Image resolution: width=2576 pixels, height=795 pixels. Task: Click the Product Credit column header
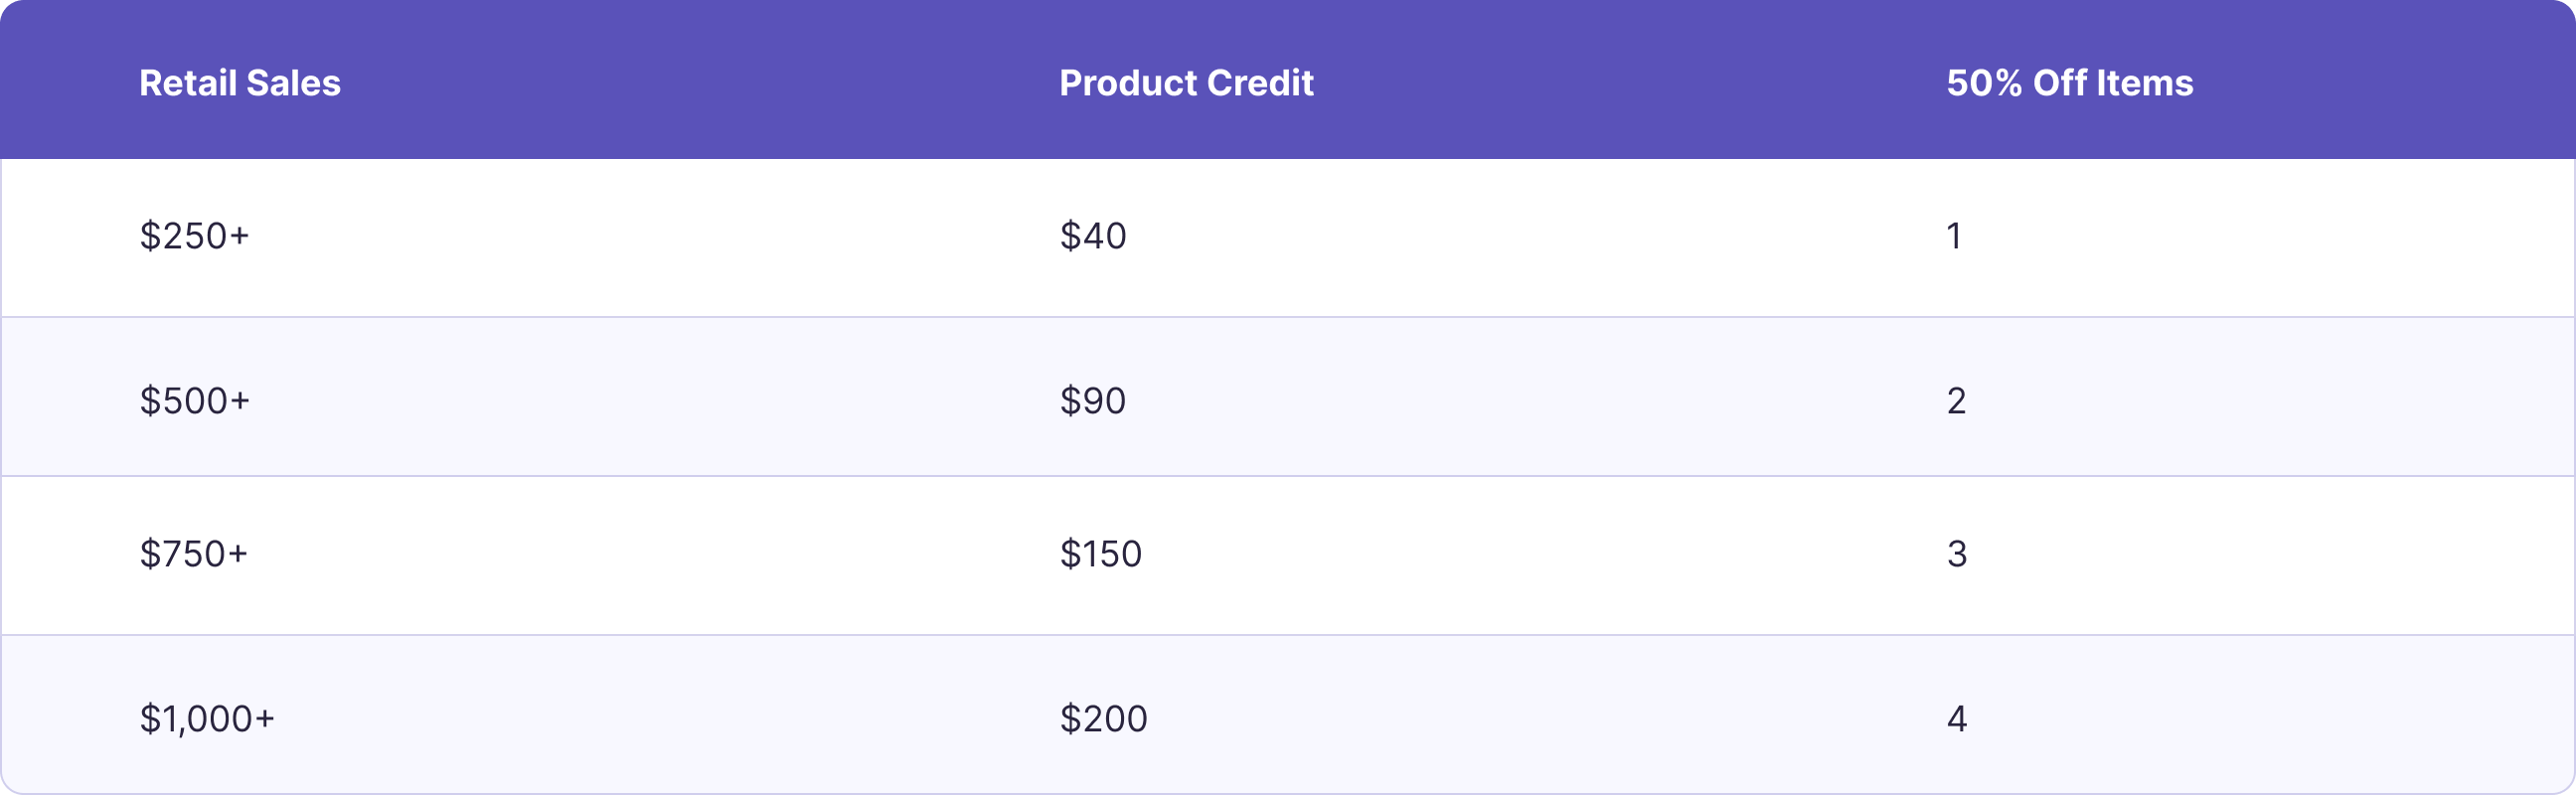coord(1186,83)
